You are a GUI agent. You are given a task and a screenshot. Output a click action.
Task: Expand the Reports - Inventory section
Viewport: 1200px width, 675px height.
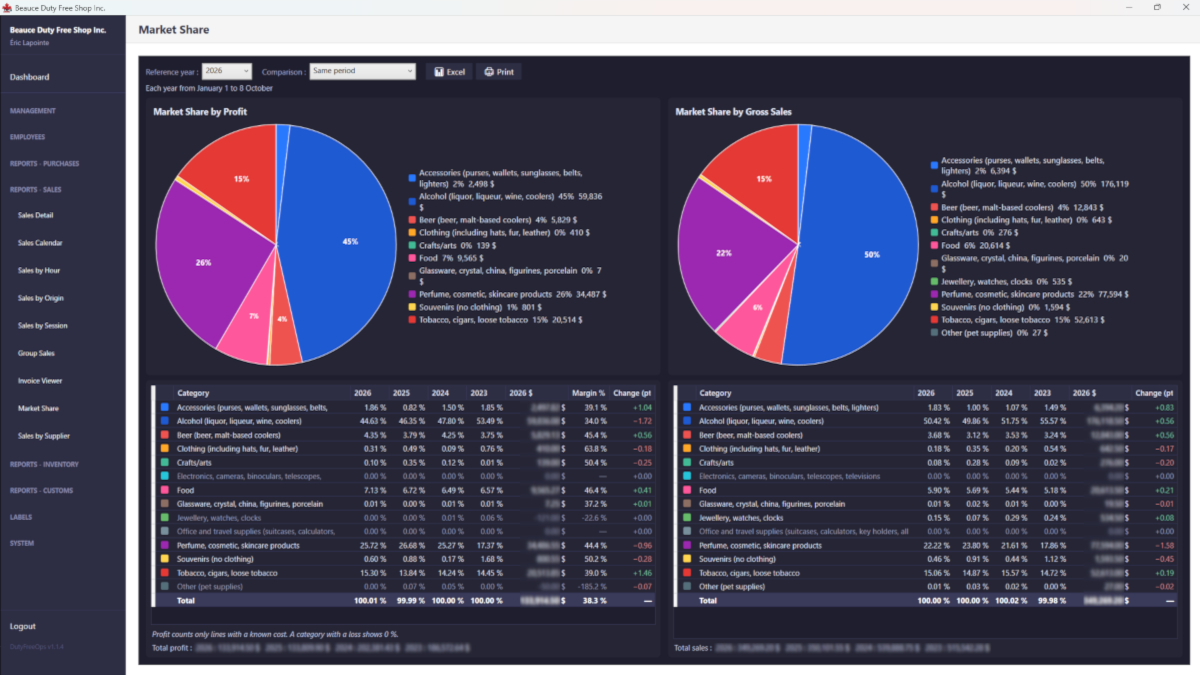pos(44,464)
